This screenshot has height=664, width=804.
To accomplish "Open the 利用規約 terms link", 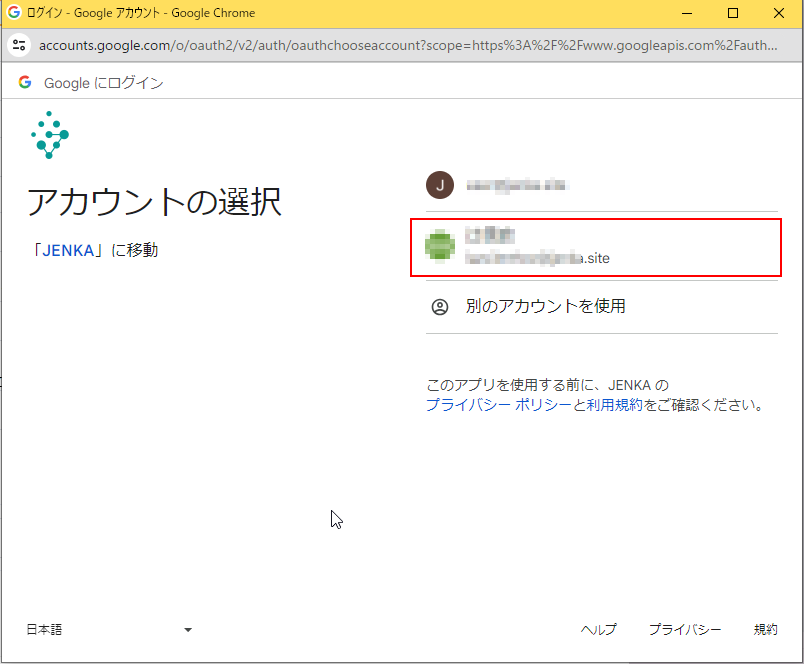I will (x=614, y=405).
